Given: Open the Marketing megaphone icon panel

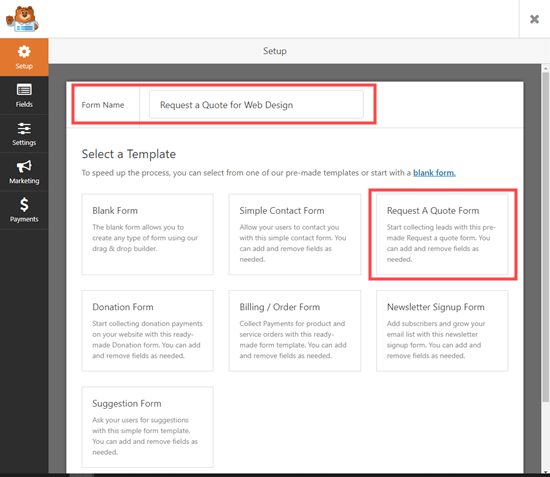Looking at the screenshot, I should point(24,172).
